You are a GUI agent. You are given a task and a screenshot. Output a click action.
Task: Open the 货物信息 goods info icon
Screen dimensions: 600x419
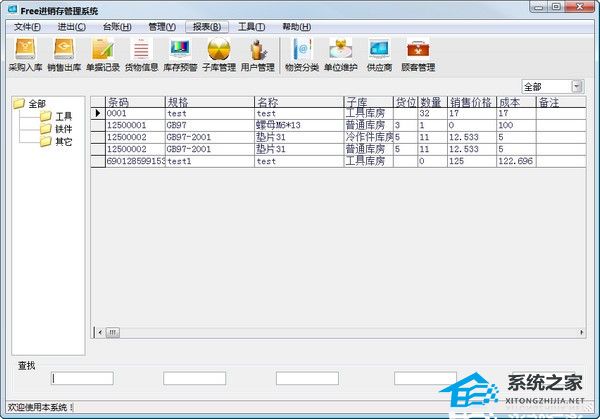(x=141, y=55)
